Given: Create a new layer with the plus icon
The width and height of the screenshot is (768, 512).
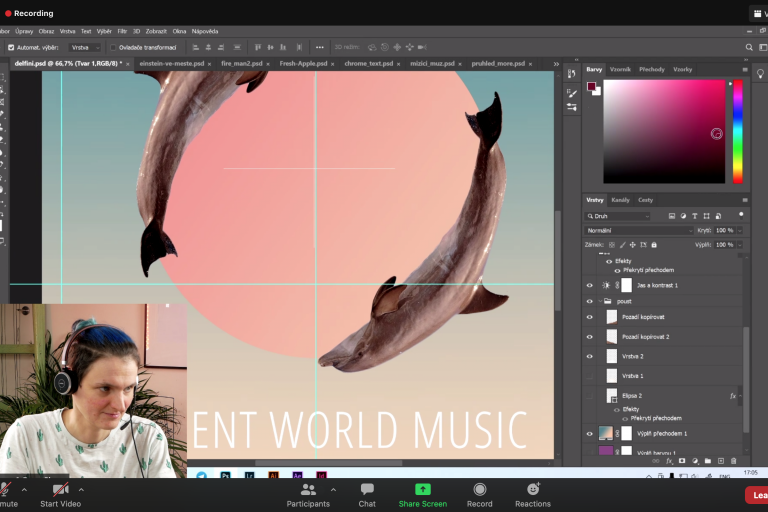Looking at the screenshot, I should (720, 461).
